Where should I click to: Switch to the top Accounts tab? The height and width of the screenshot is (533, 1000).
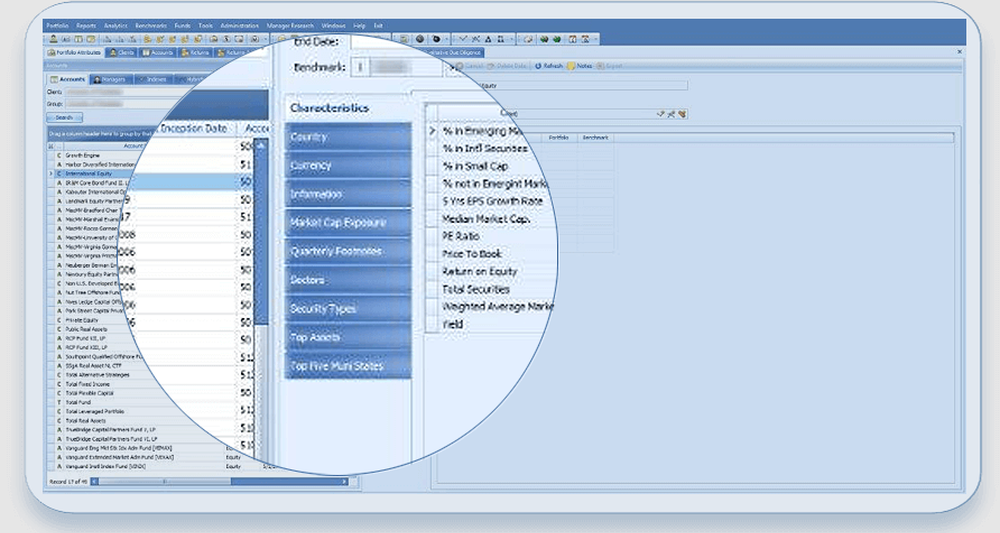(158, 52)
